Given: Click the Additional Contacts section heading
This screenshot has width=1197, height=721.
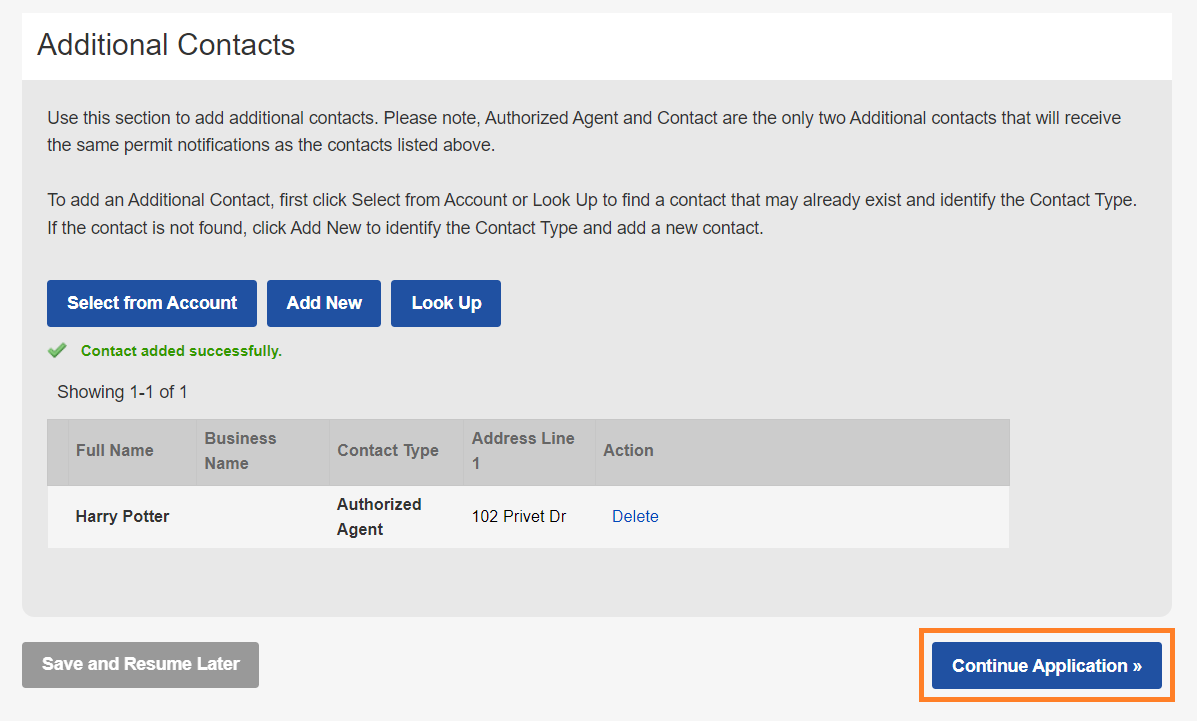Looking at the screenshot, I should click(x=166, y=45).
